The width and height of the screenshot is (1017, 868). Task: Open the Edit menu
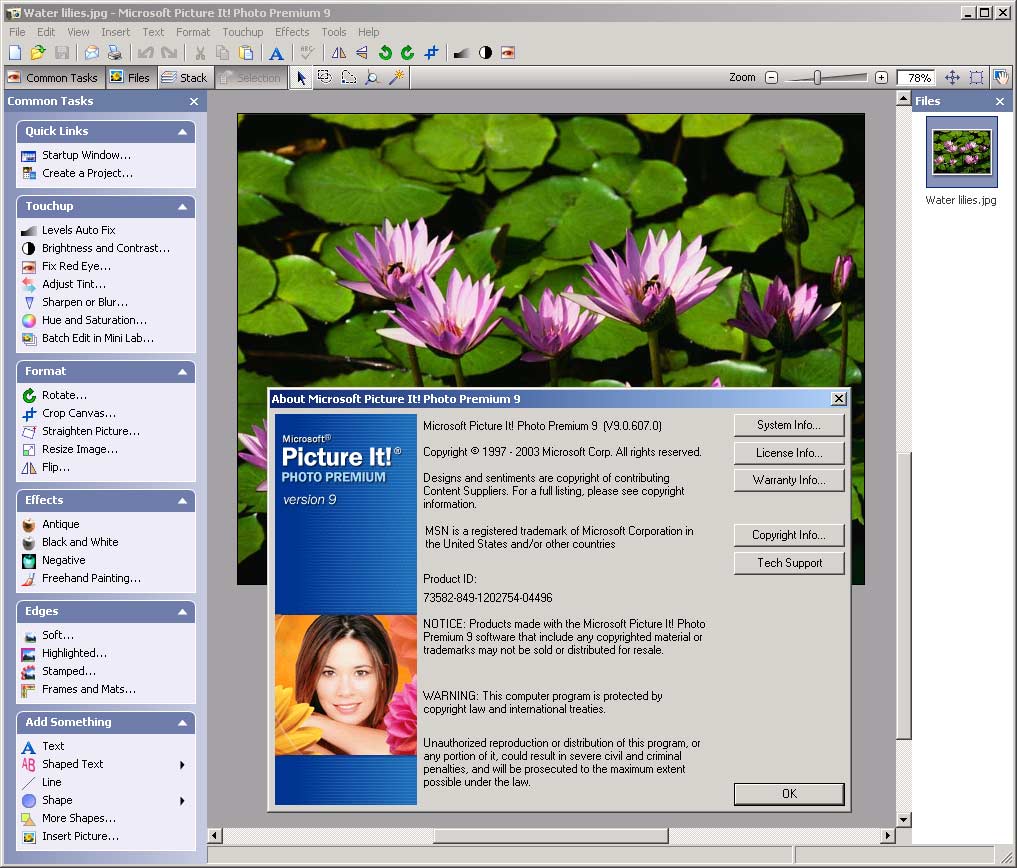point(46,32)
